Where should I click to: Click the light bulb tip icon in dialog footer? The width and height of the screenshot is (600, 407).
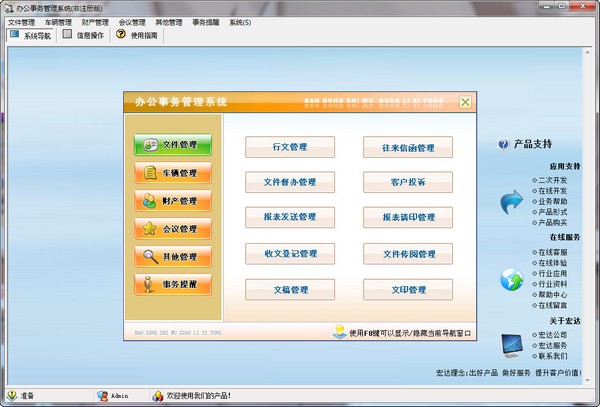(339, 331)
